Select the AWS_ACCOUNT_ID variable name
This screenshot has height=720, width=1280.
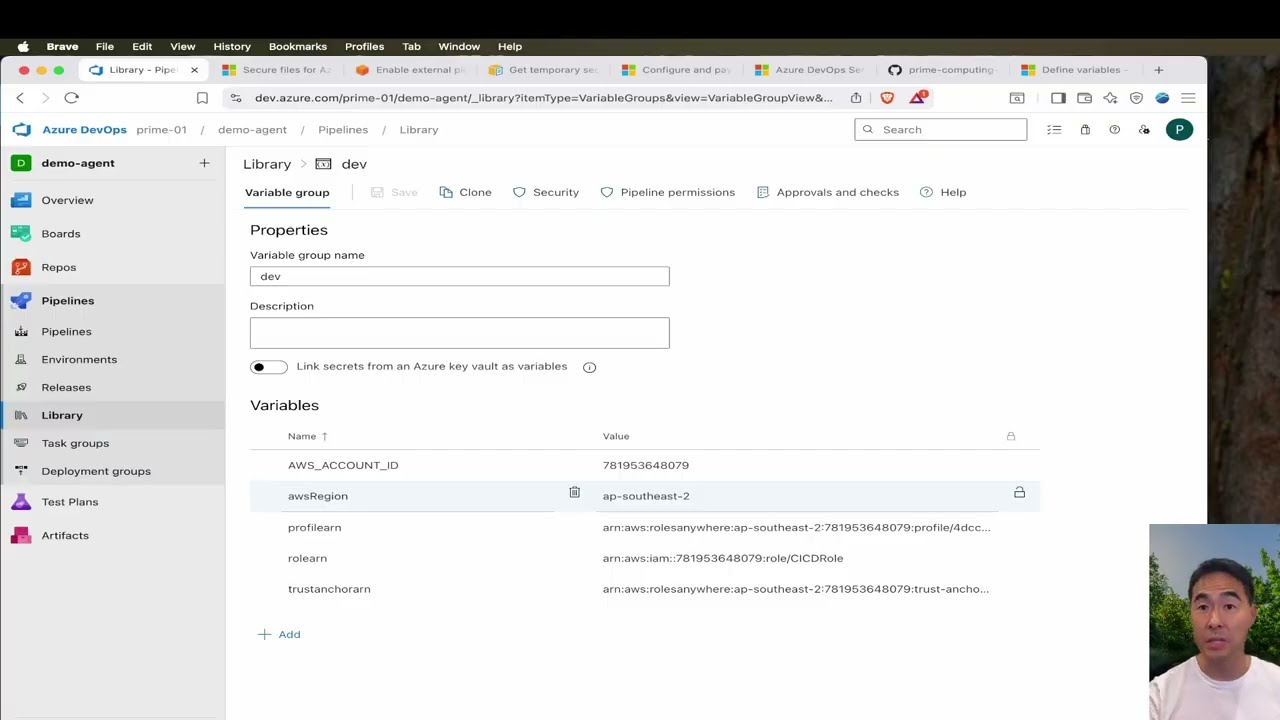343,465
